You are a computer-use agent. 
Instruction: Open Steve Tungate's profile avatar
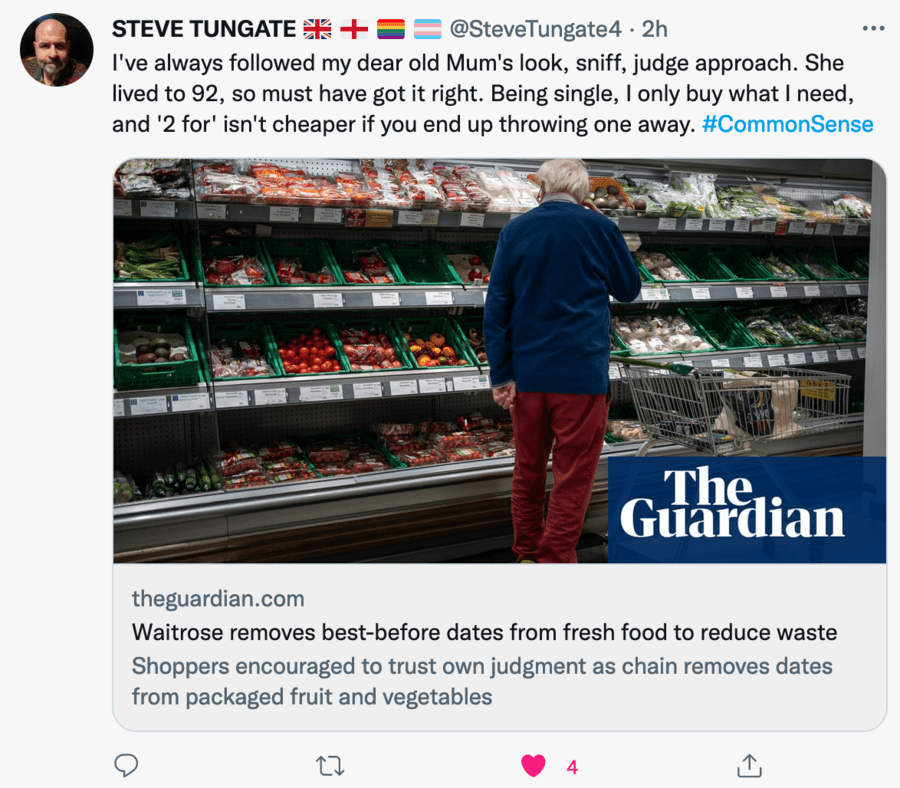pyautogui.click(x=56, y=50)
